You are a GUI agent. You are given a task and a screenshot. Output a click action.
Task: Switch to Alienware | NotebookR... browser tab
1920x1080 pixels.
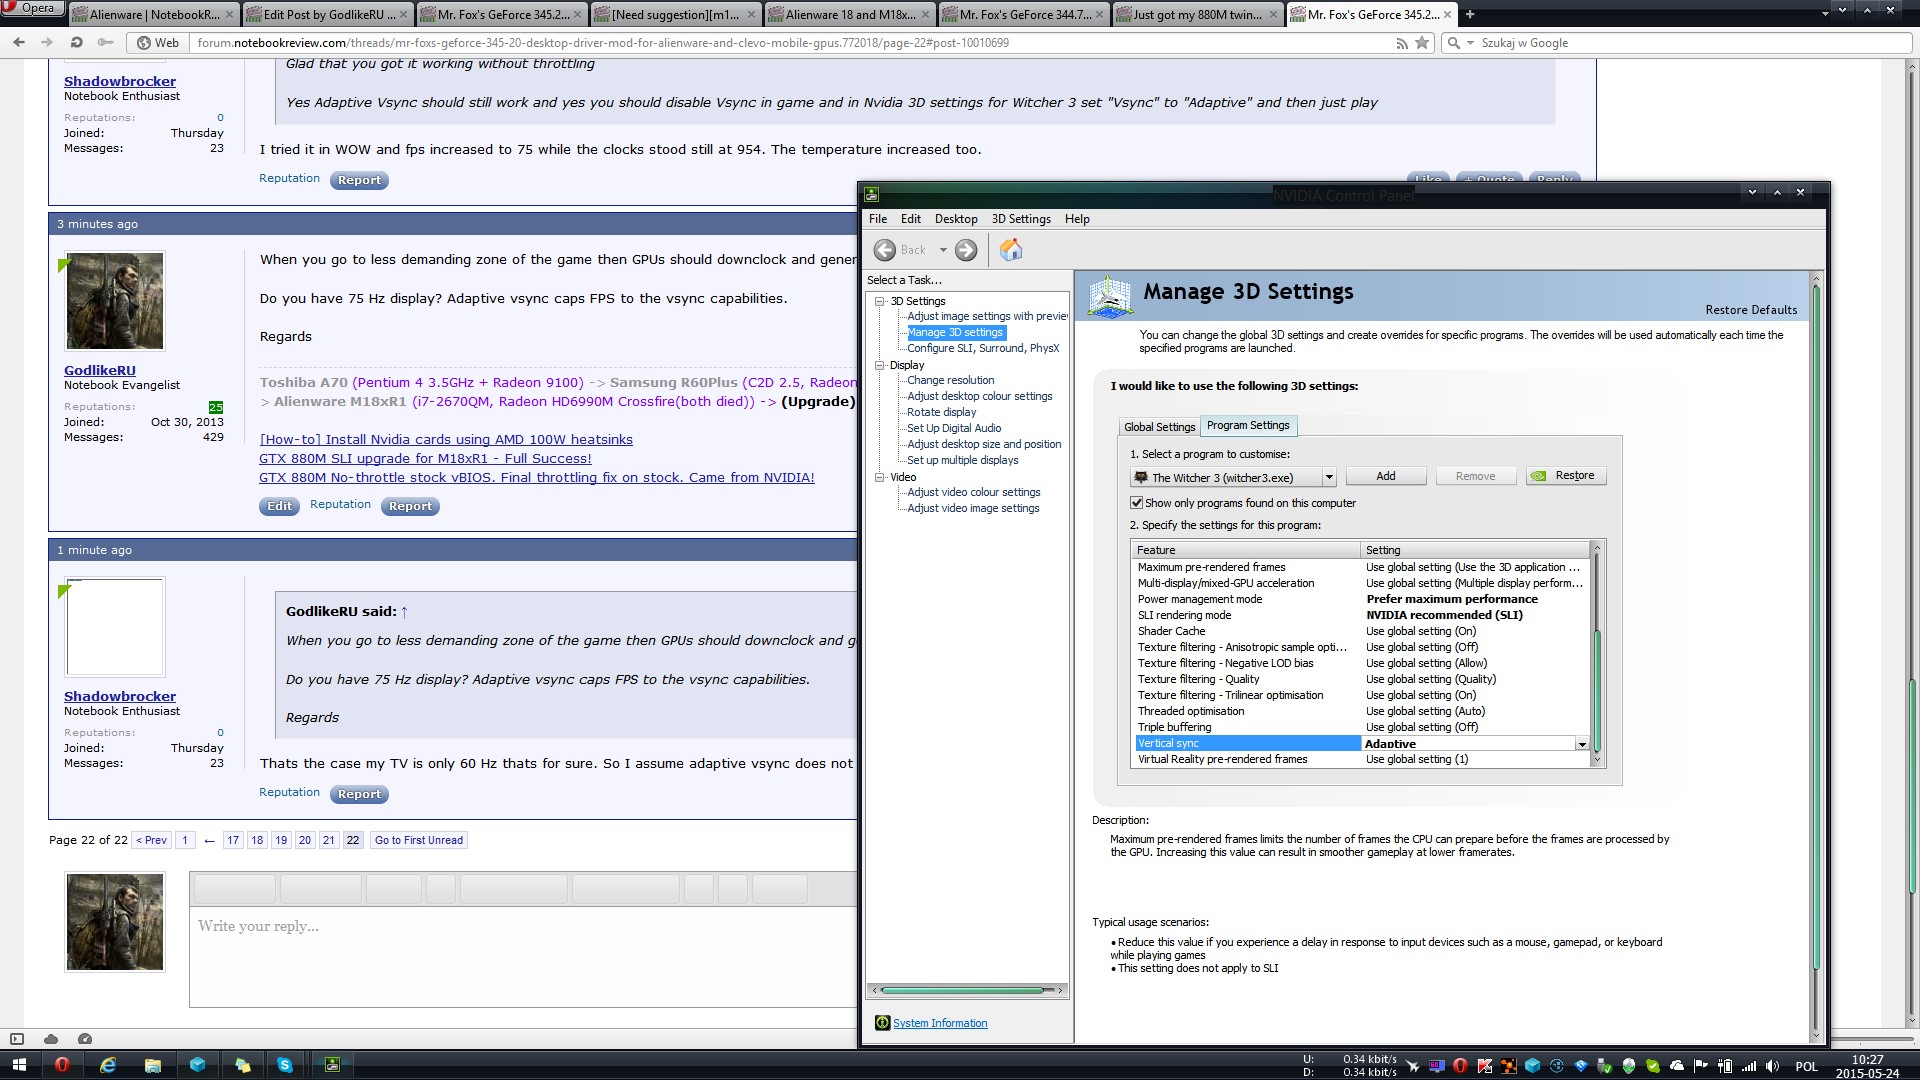pos(153,14)
